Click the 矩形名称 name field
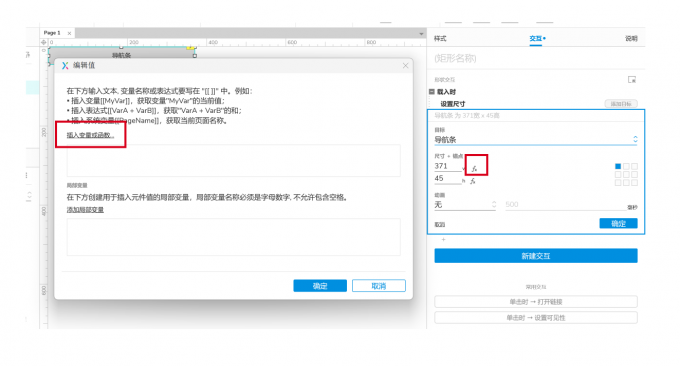This screenshot has width=680, height=366. pos(536,59)
